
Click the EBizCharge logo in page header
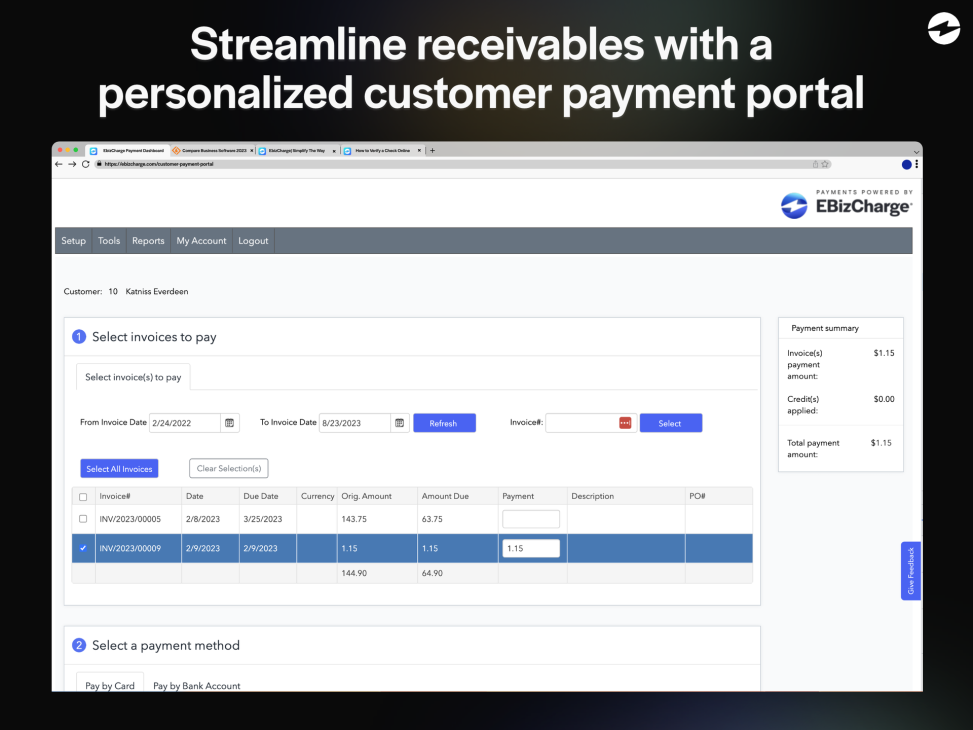(845, 205)
